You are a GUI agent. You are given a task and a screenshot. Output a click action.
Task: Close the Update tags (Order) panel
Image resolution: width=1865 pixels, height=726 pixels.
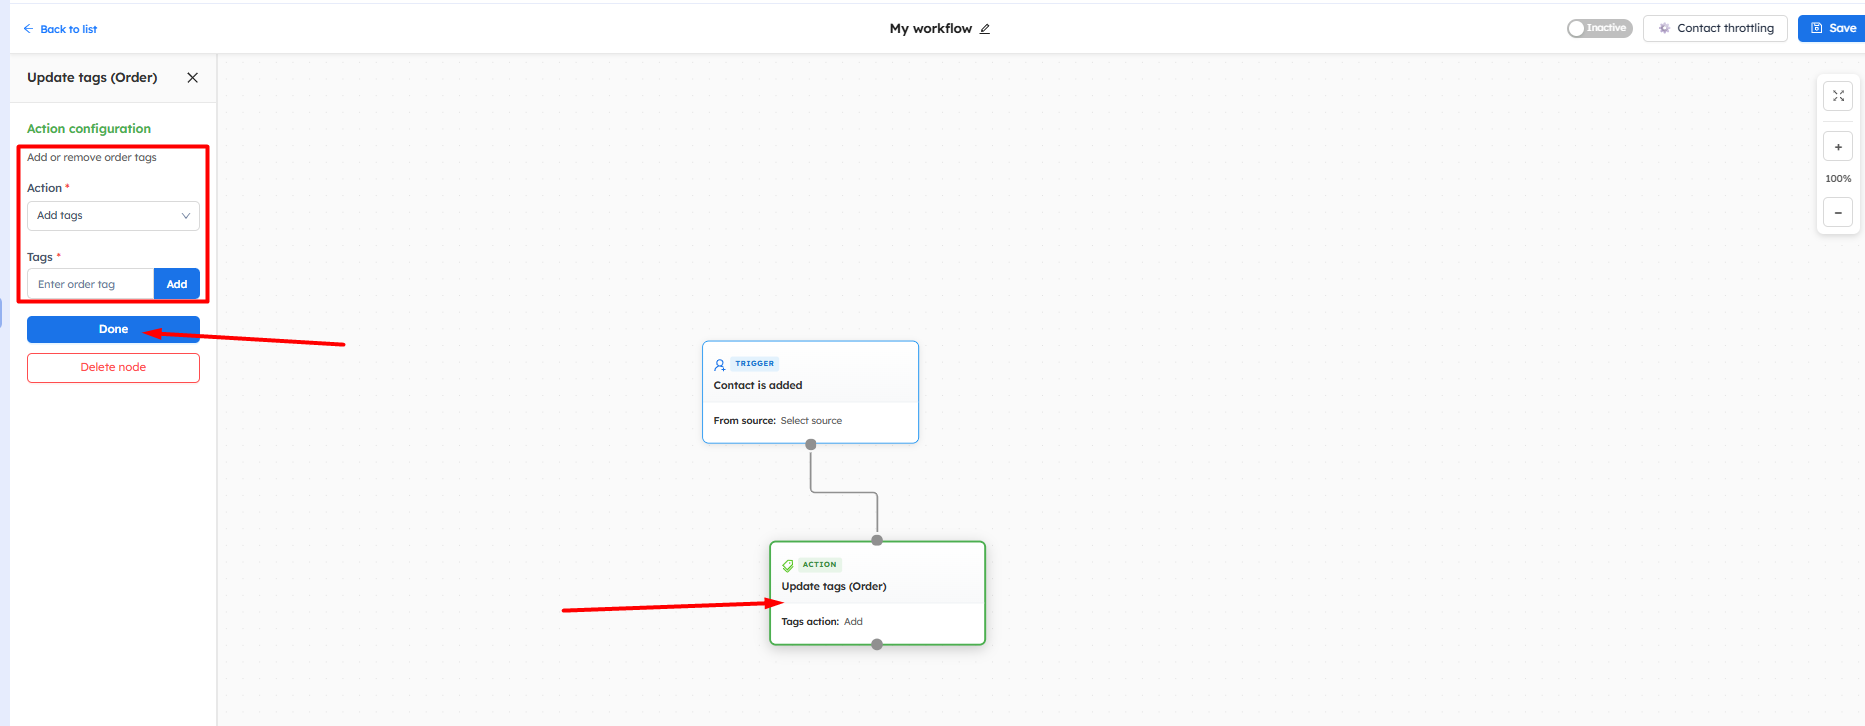coord(192,78)
